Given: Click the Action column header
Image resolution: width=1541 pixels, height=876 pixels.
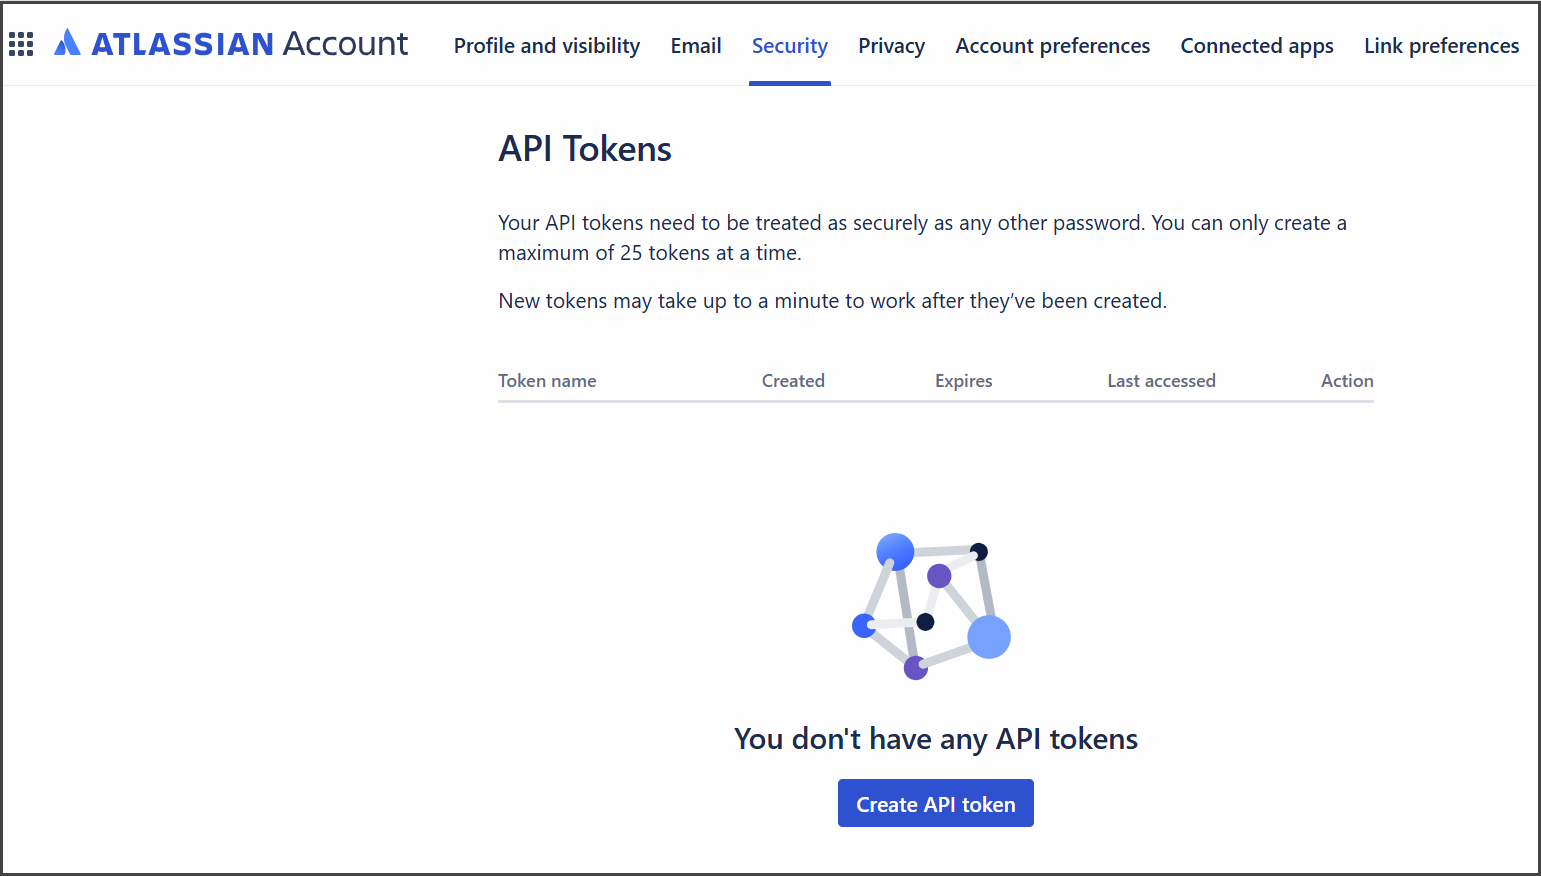Looking at the screenshot, I should pos(1346,381).
